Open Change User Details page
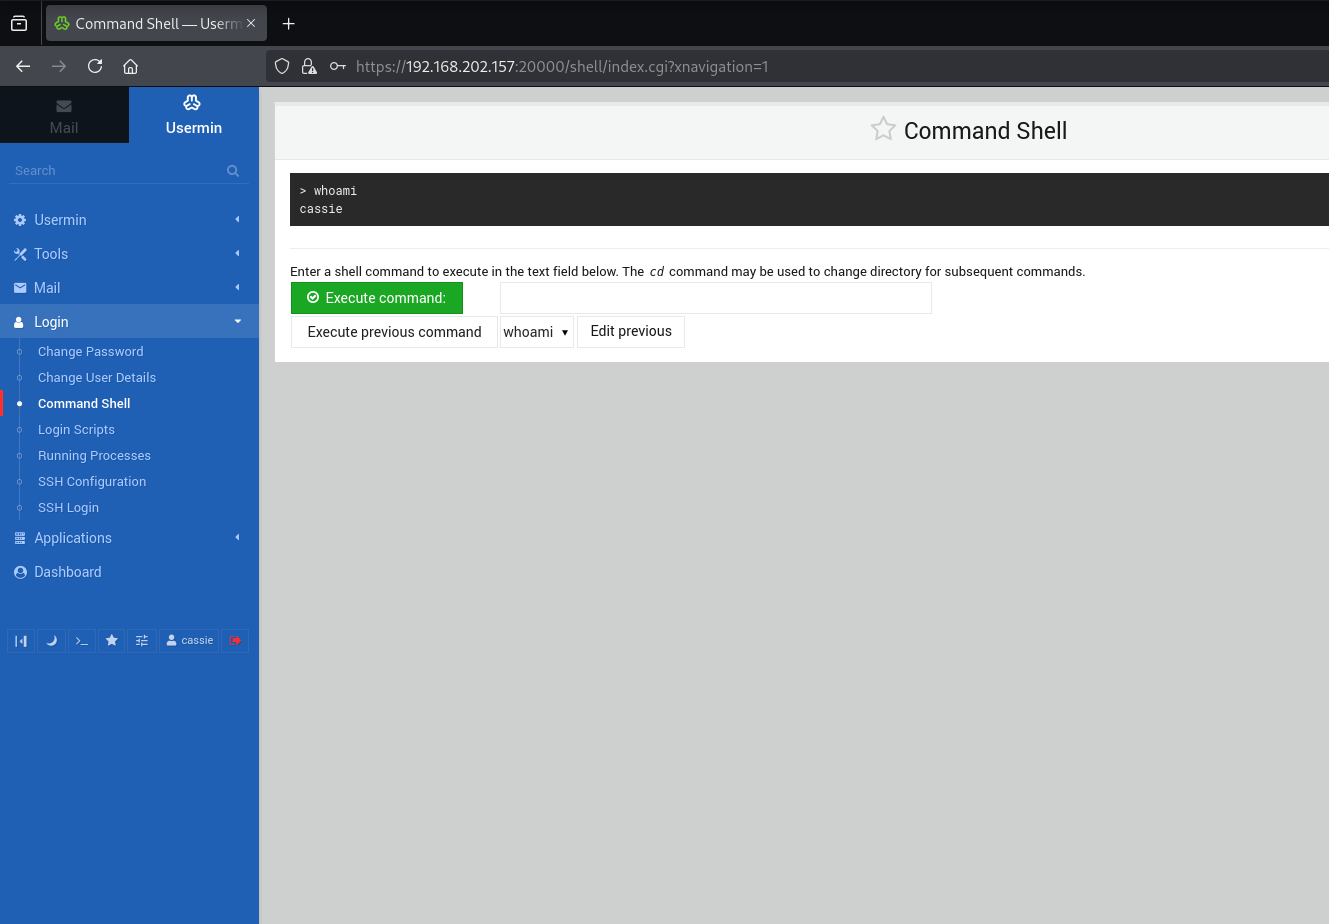Screen dimensions: 1329x924 pyautogui.click(x=97, y=378)
